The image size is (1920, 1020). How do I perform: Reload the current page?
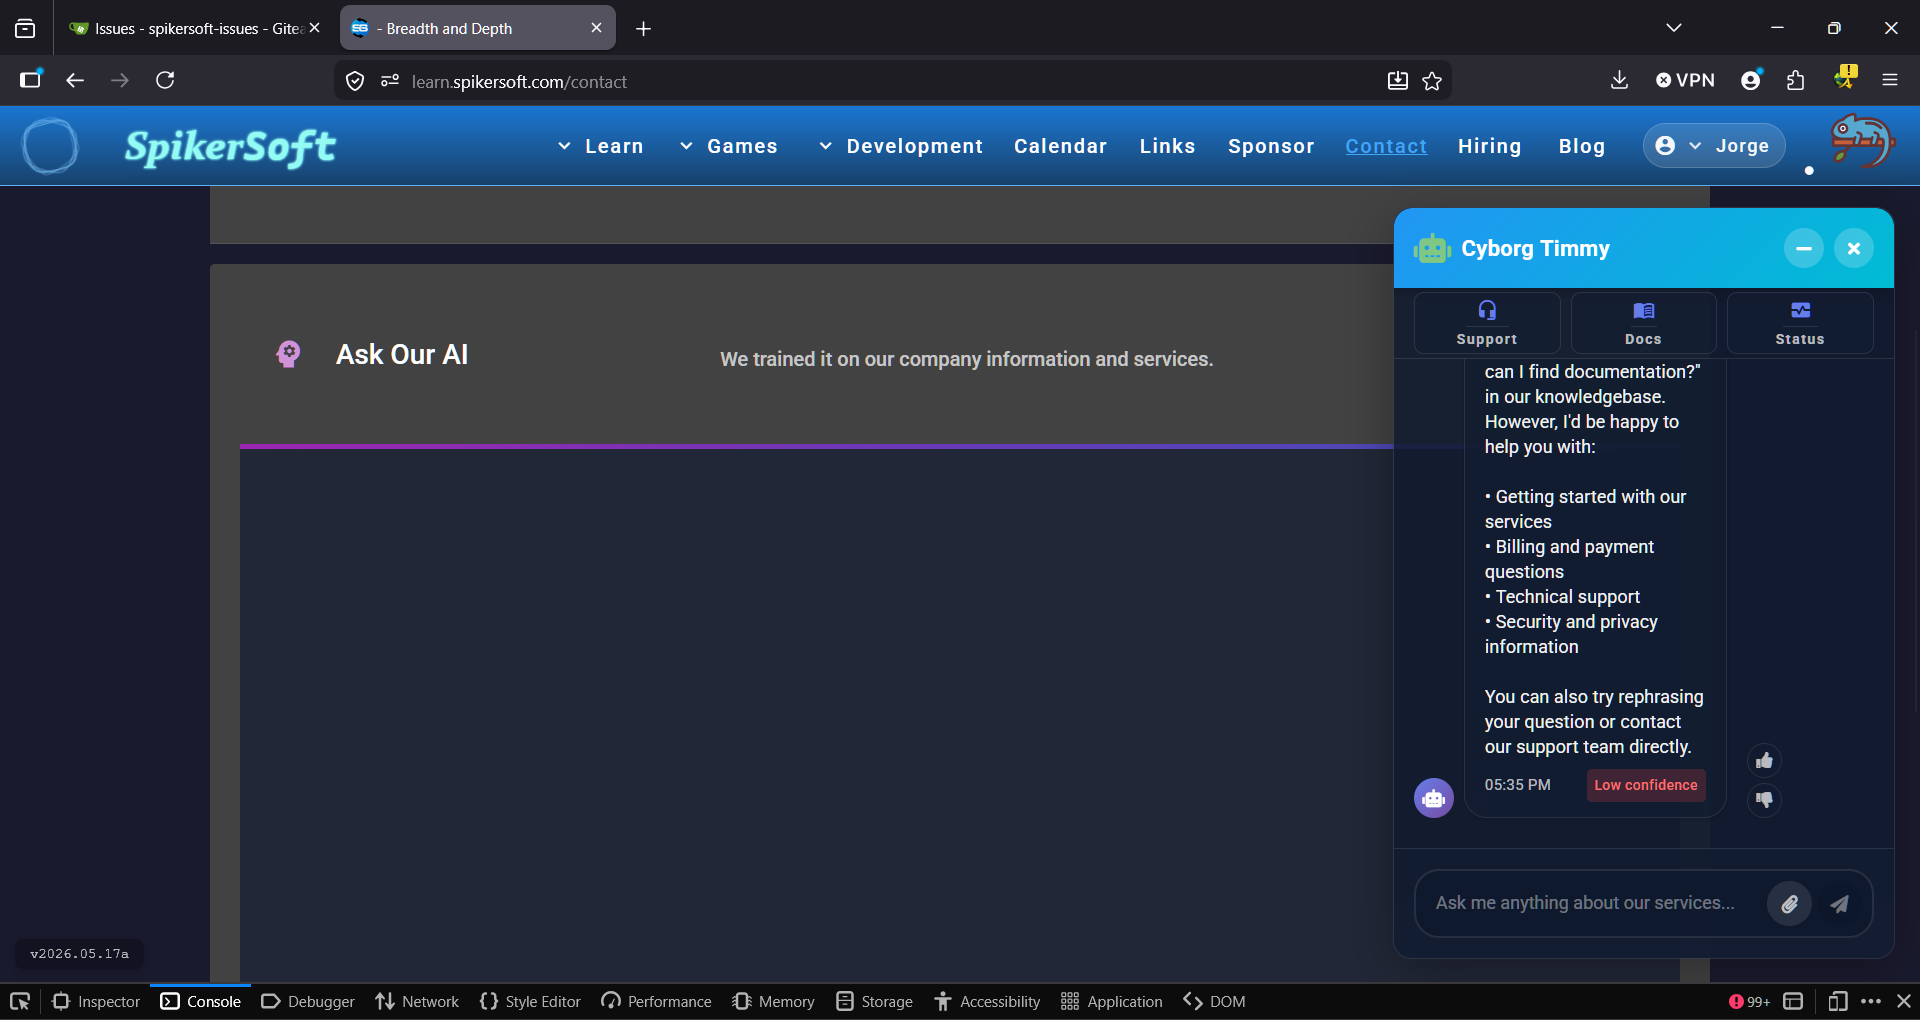point(165,80)
